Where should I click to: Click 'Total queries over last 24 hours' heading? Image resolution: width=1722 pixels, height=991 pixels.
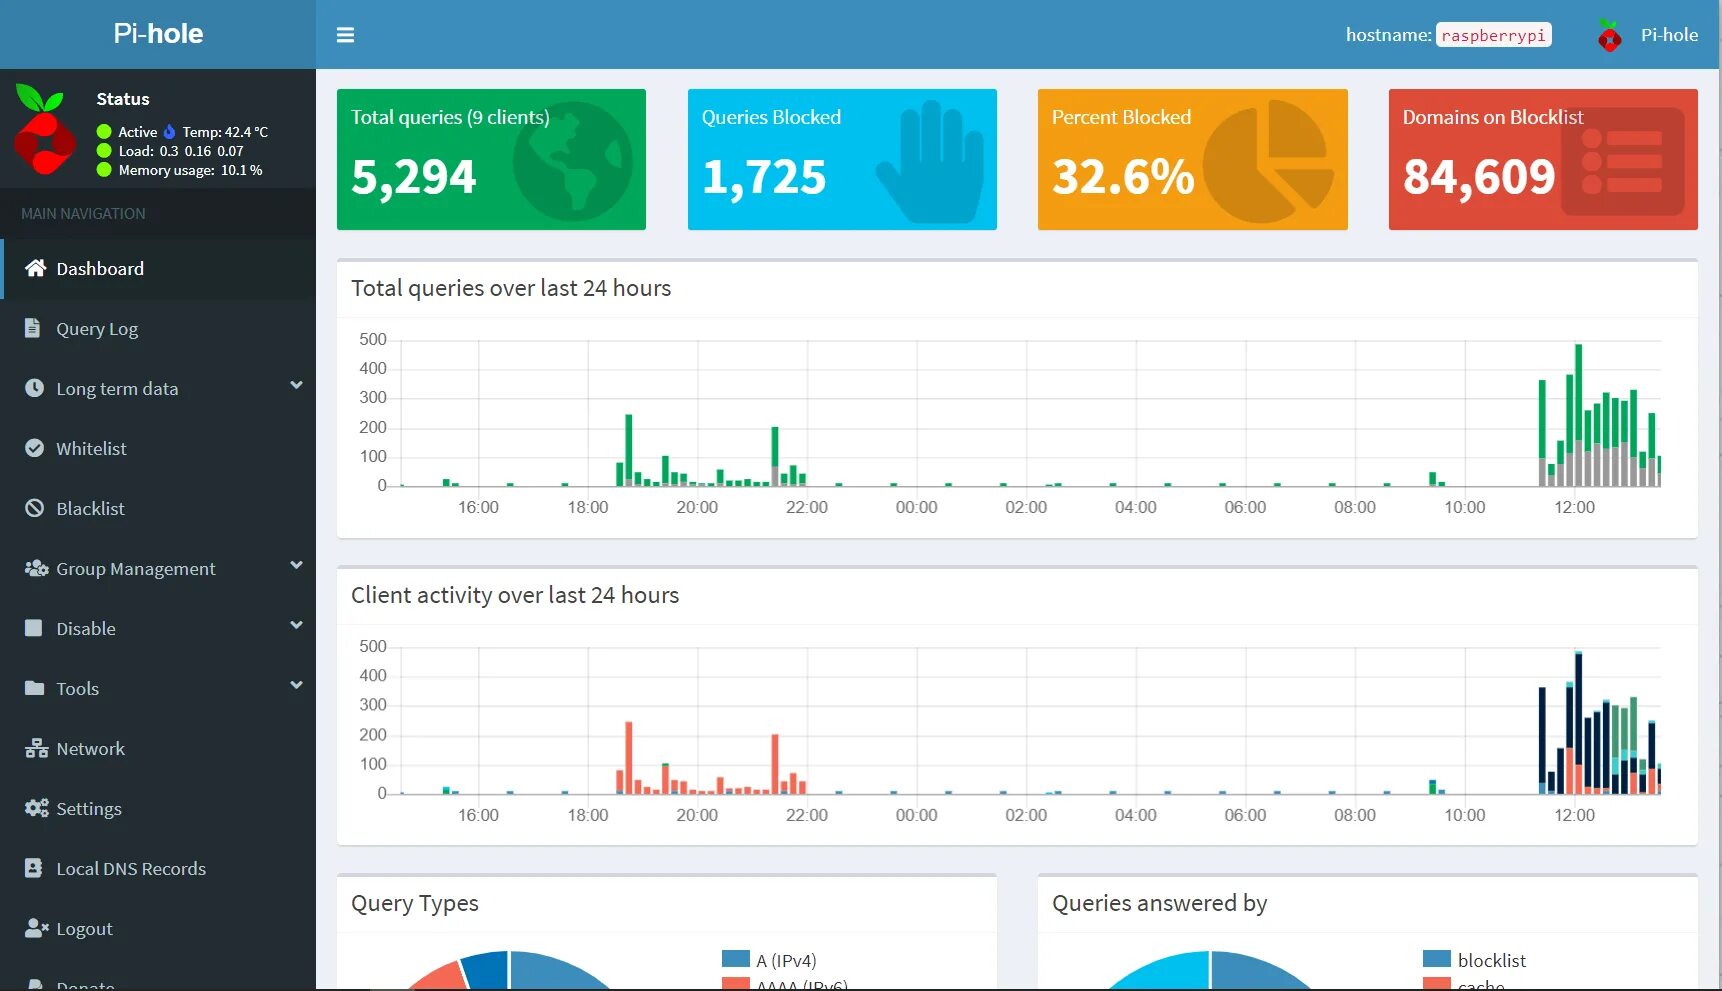pos(511,288)
